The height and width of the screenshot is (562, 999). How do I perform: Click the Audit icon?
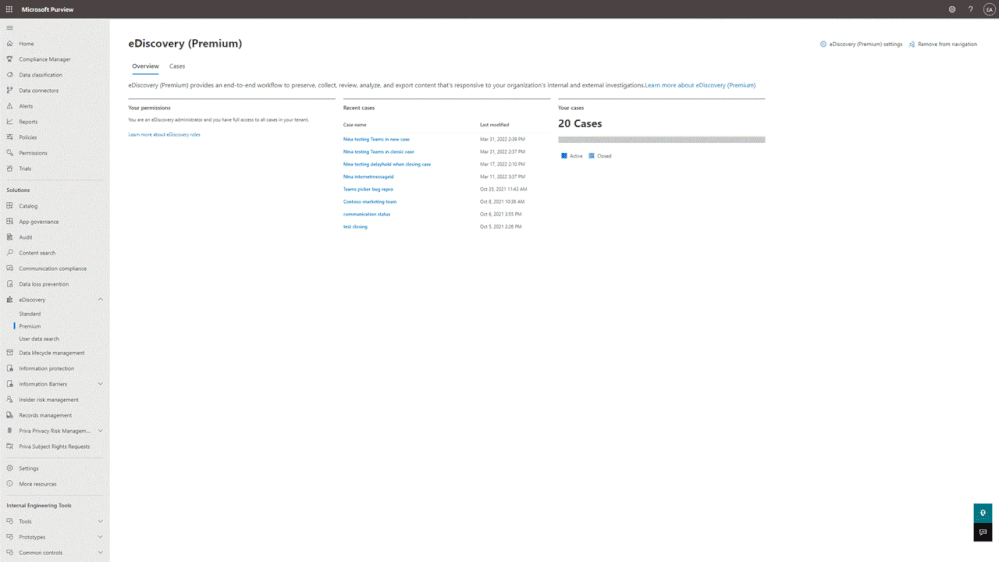[x=10, y=237]
